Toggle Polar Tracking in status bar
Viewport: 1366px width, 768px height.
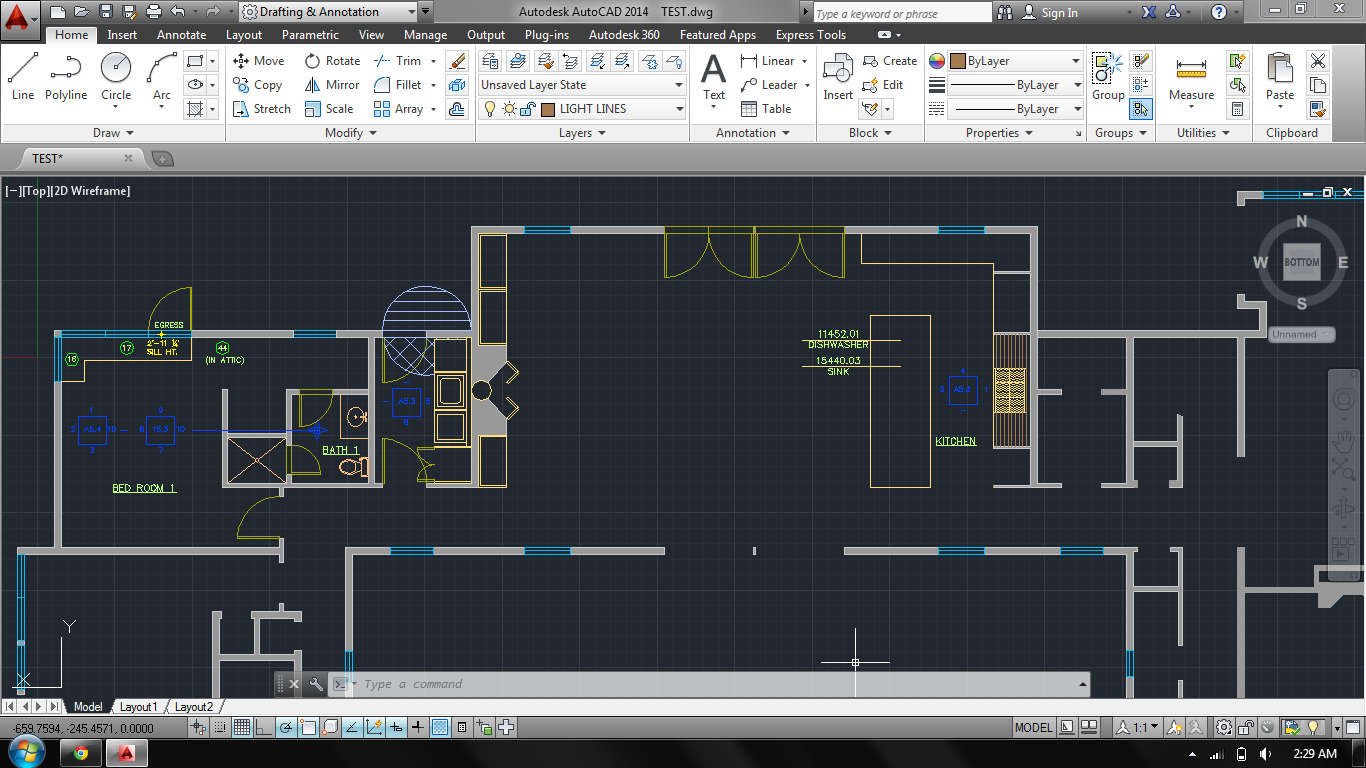[x=286, y=727]
